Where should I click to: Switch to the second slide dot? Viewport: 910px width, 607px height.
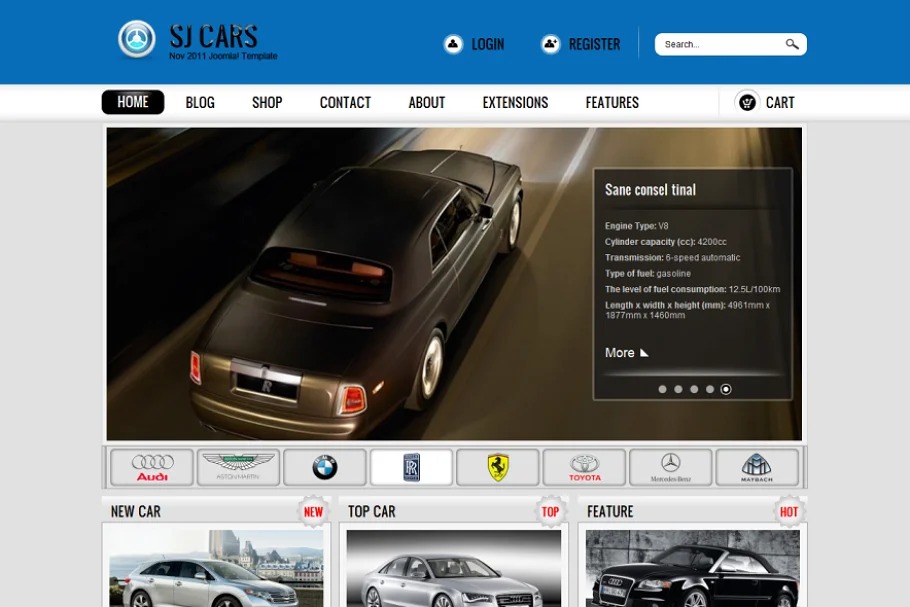coord(678,389)
